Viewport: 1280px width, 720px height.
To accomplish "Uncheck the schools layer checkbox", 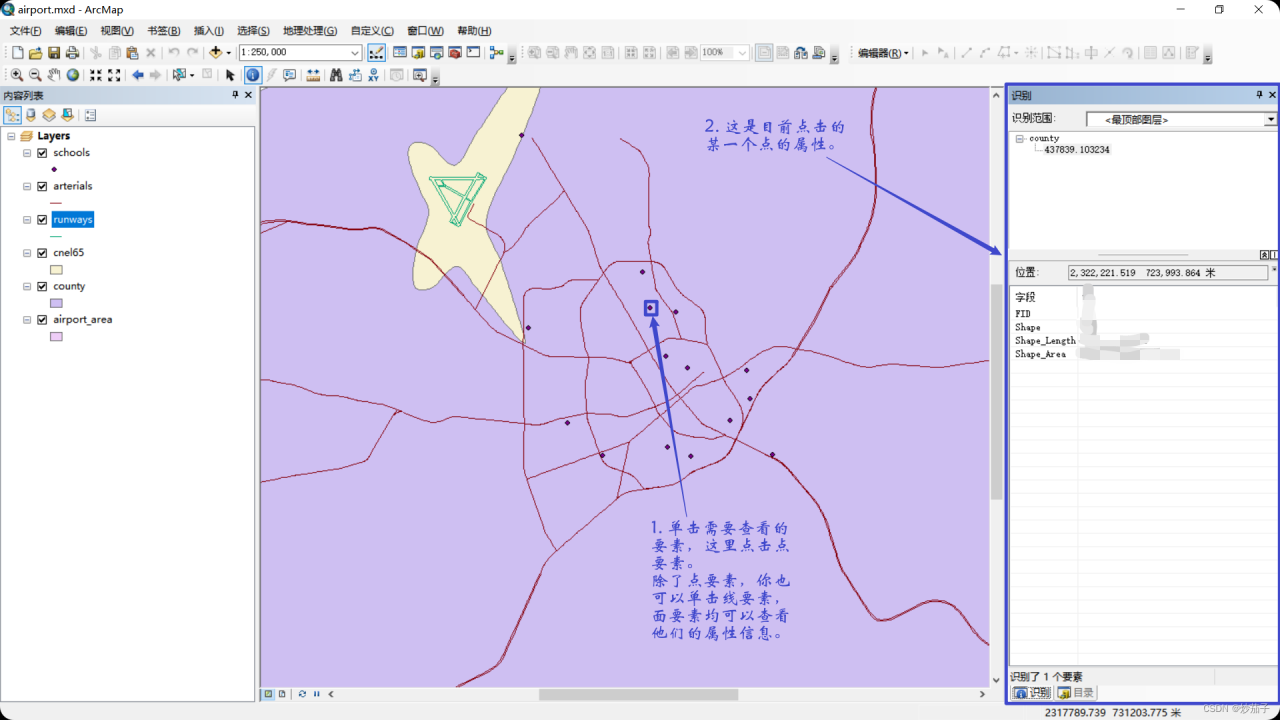I will click(x=42, y=153).
